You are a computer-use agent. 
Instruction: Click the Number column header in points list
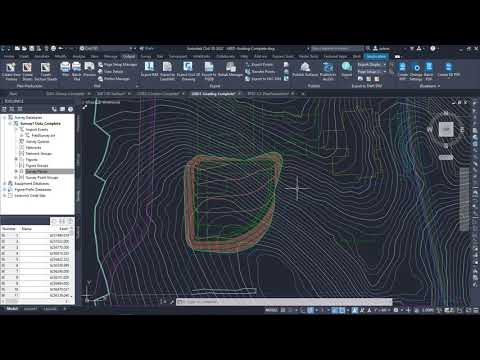[x=9, y=229]
